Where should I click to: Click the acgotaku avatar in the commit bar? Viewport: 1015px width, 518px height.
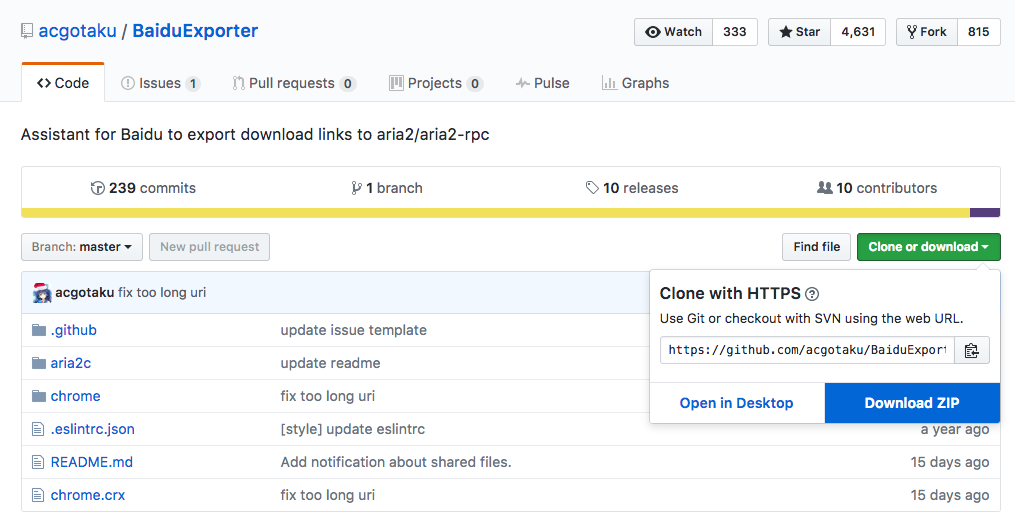(42, 293)
